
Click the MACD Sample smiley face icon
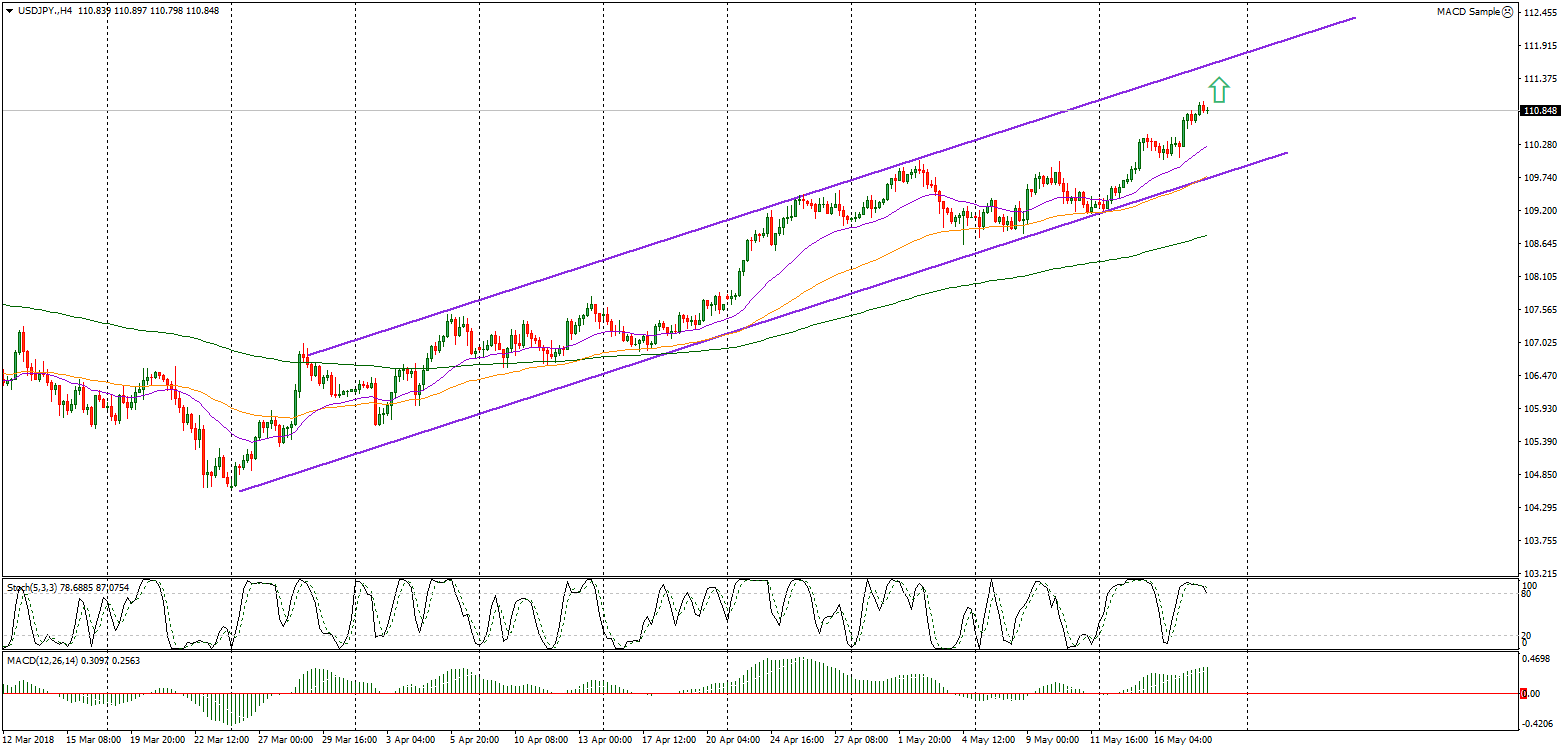(1508, 11)
